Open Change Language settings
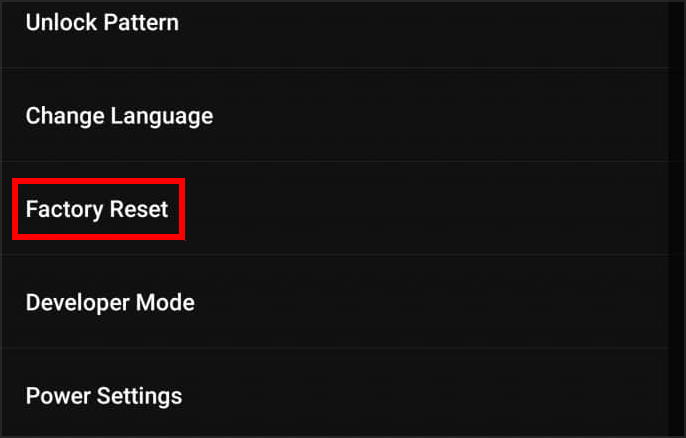 click(119, 116)
